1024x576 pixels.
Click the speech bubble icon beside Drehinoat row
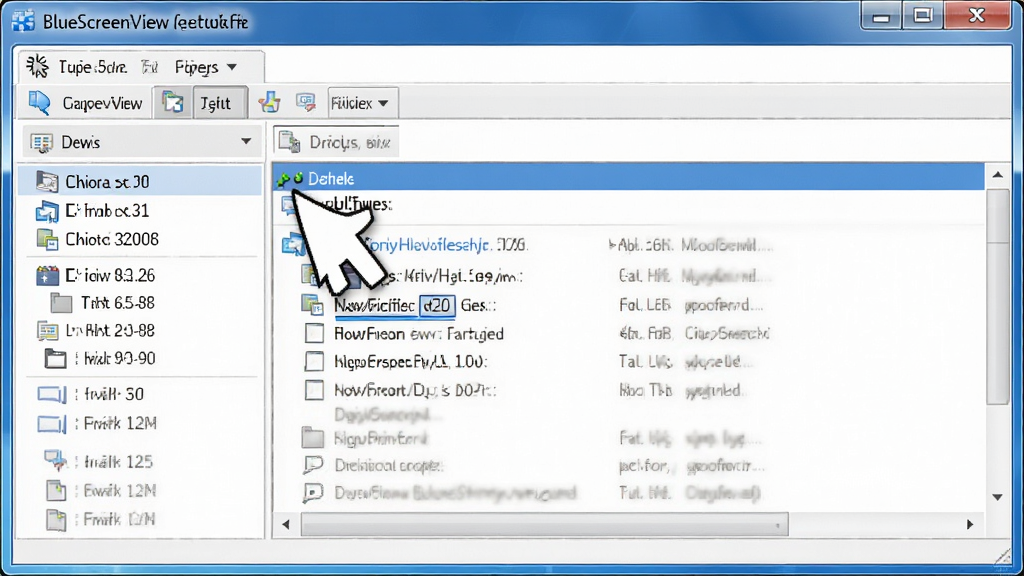point(313,465)
